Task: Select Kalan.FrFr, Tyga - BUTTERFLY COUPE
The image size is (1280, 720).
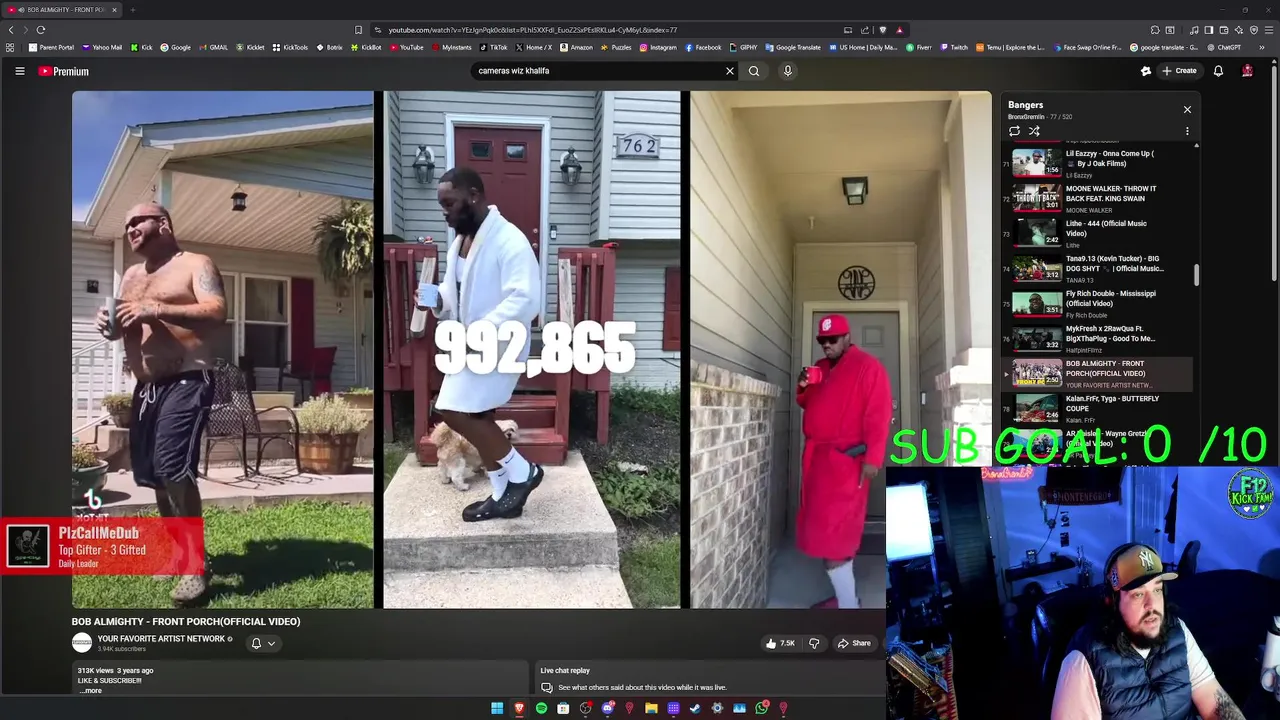Action: pos(1096,408)
